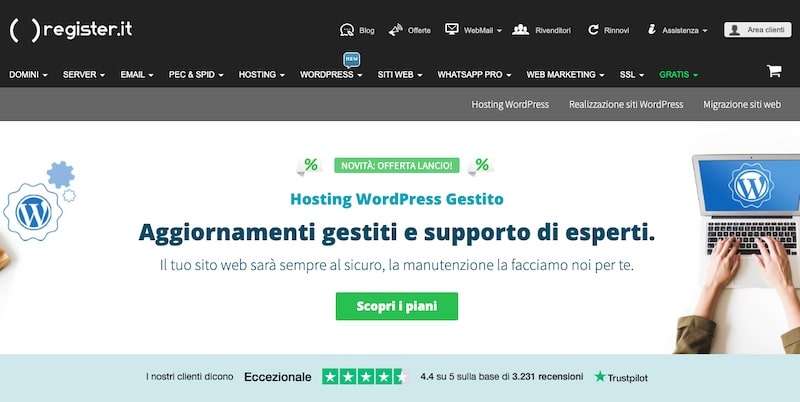Expand the HOSTING menu
800x402 pixels.
(262, 74)
